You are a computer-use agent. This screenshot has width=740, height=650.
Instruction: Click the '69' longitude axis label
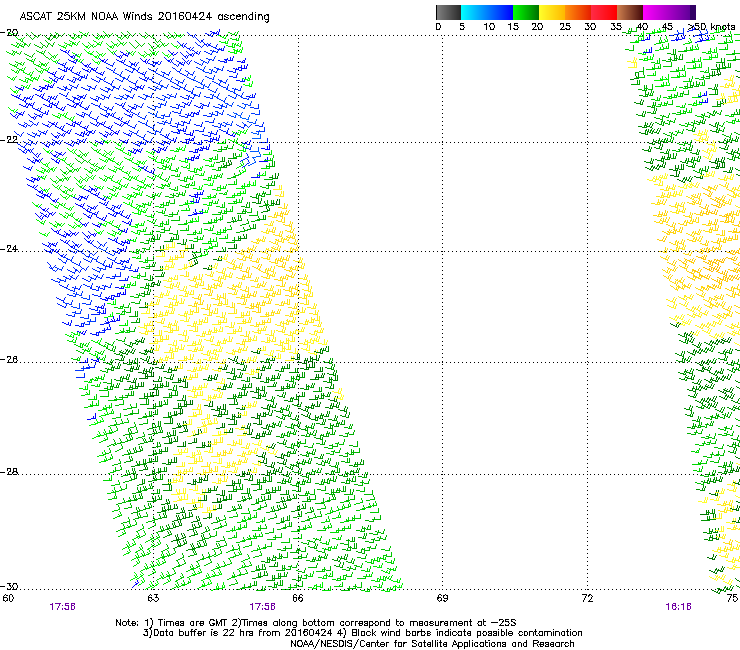tap(442, 598)
